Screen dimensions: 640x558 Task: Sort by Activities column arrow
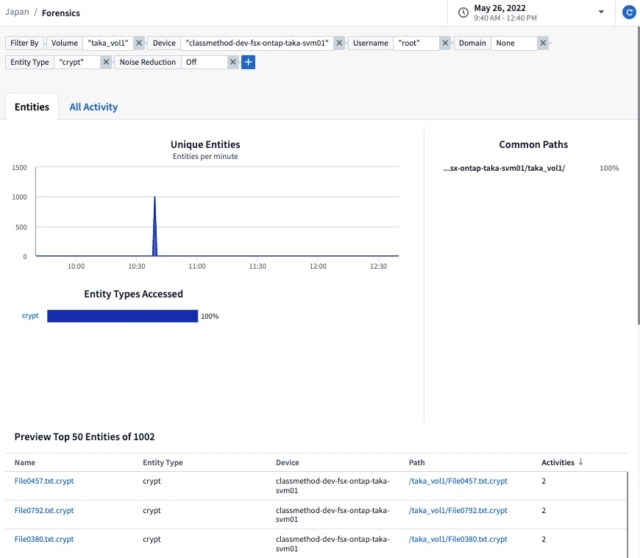(580, 462)
